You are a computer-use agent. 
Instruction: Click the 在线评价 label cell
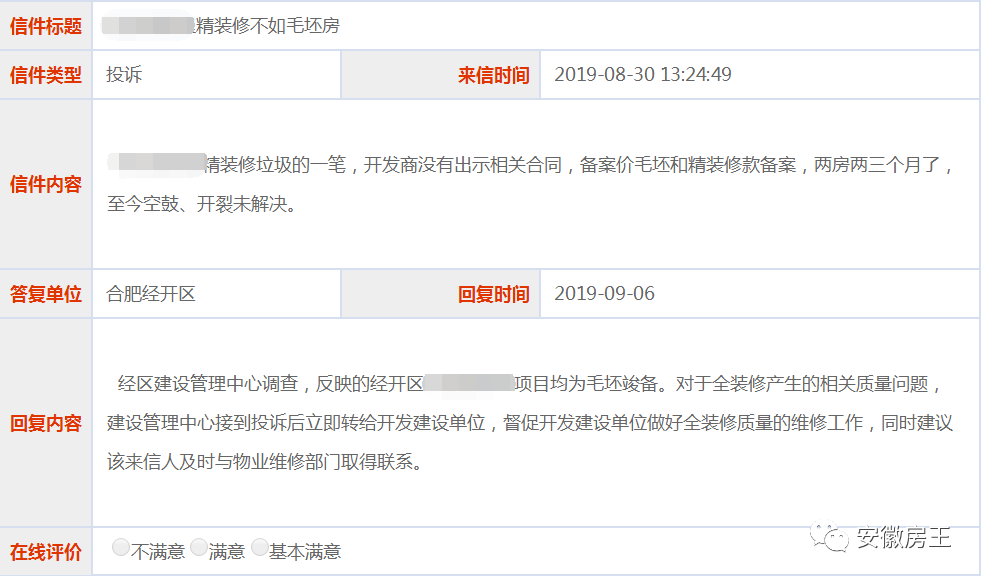point(46,552)
